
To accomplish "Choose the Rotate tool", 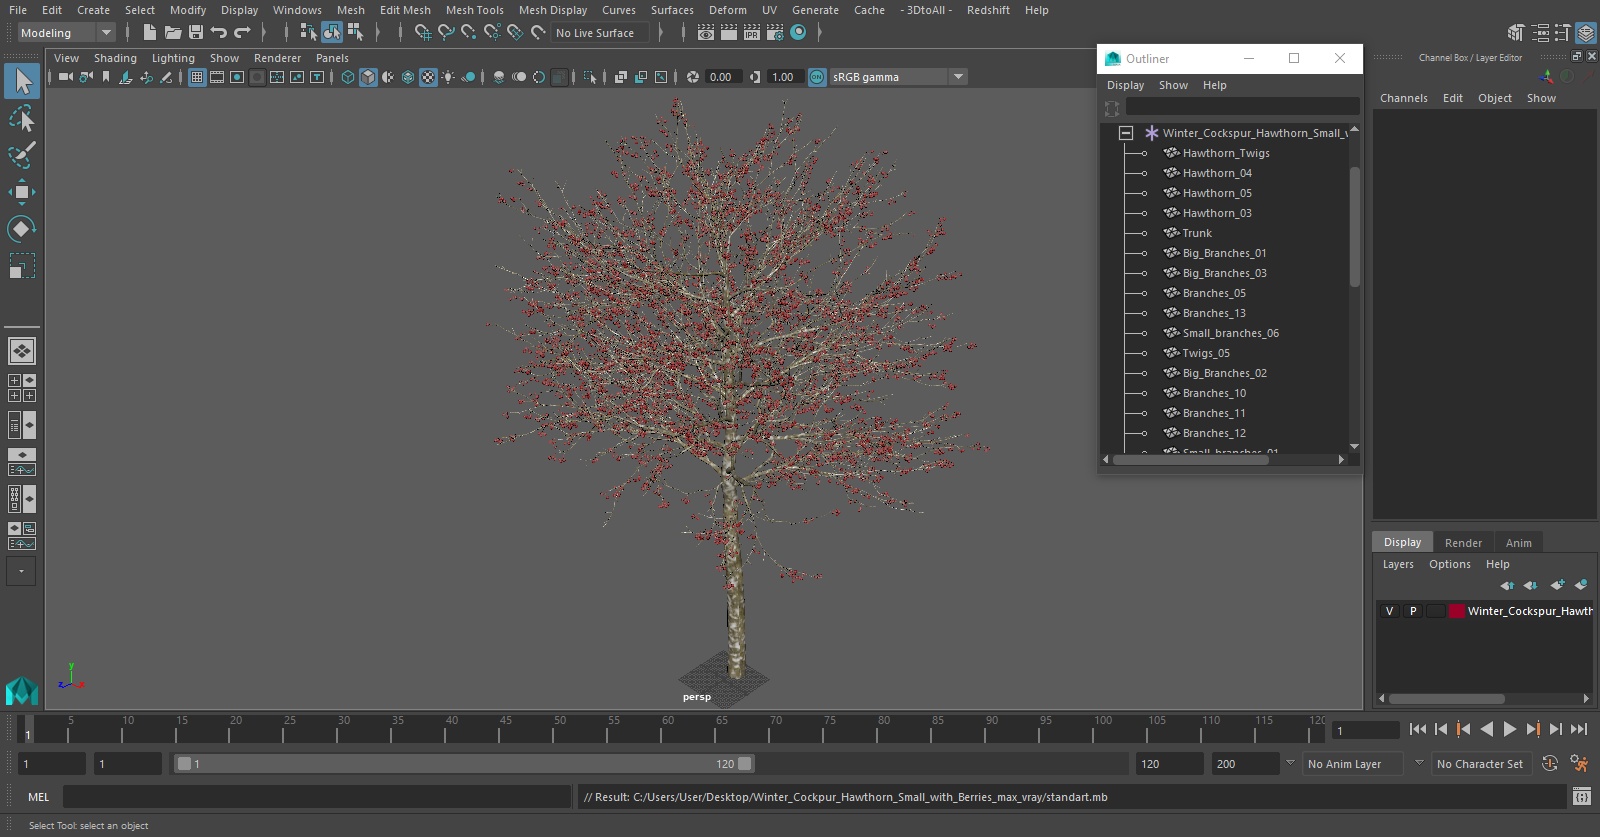I will 22,229.
